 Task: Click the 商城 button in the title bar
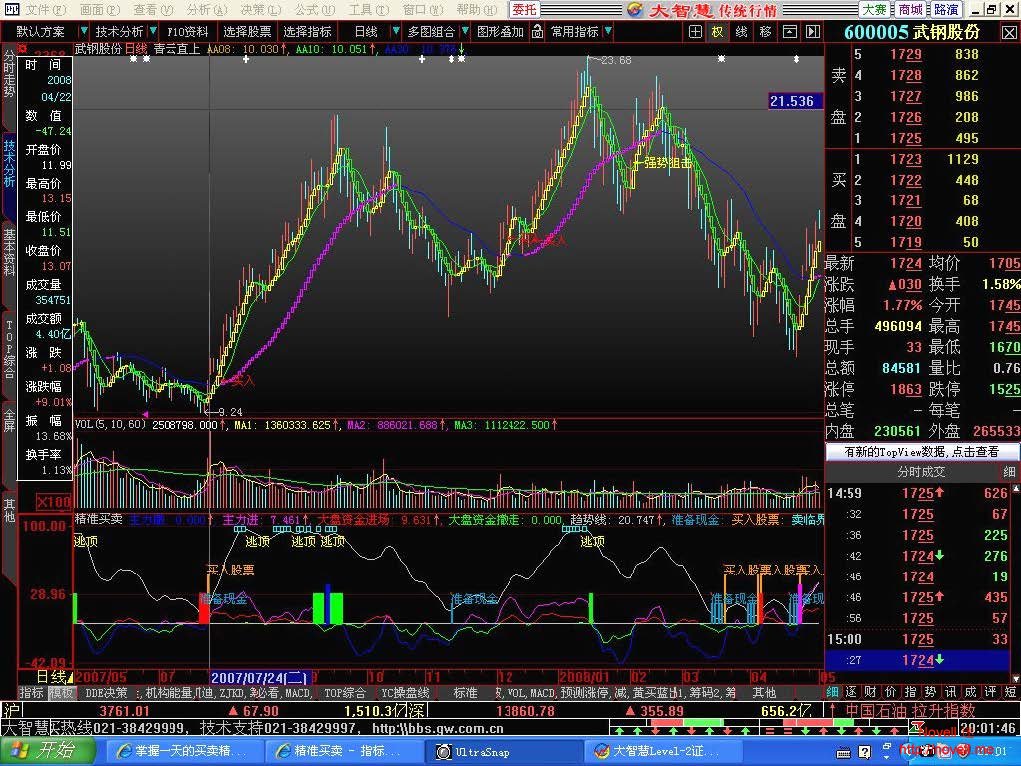point(910,10)
